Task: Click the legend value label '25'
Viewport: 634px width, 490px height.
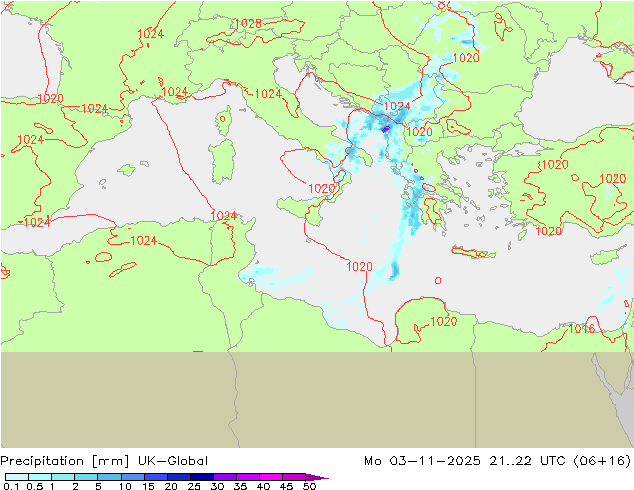Action: [194, 486]
